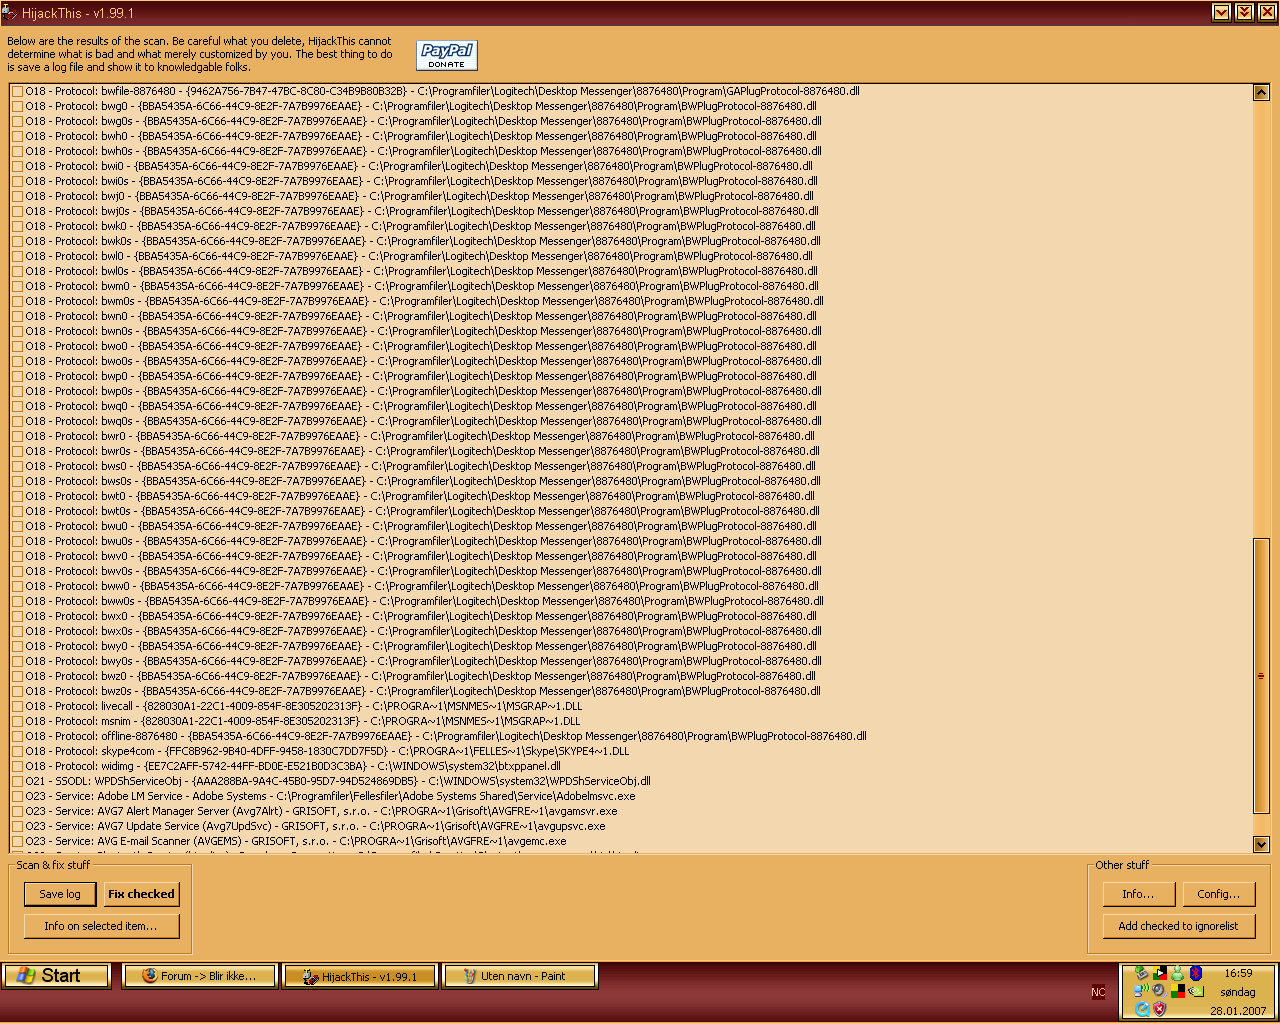Click the scan list scrollbar down arrow
The image size is (1280, 1024).
click(x=1261, y=844)
